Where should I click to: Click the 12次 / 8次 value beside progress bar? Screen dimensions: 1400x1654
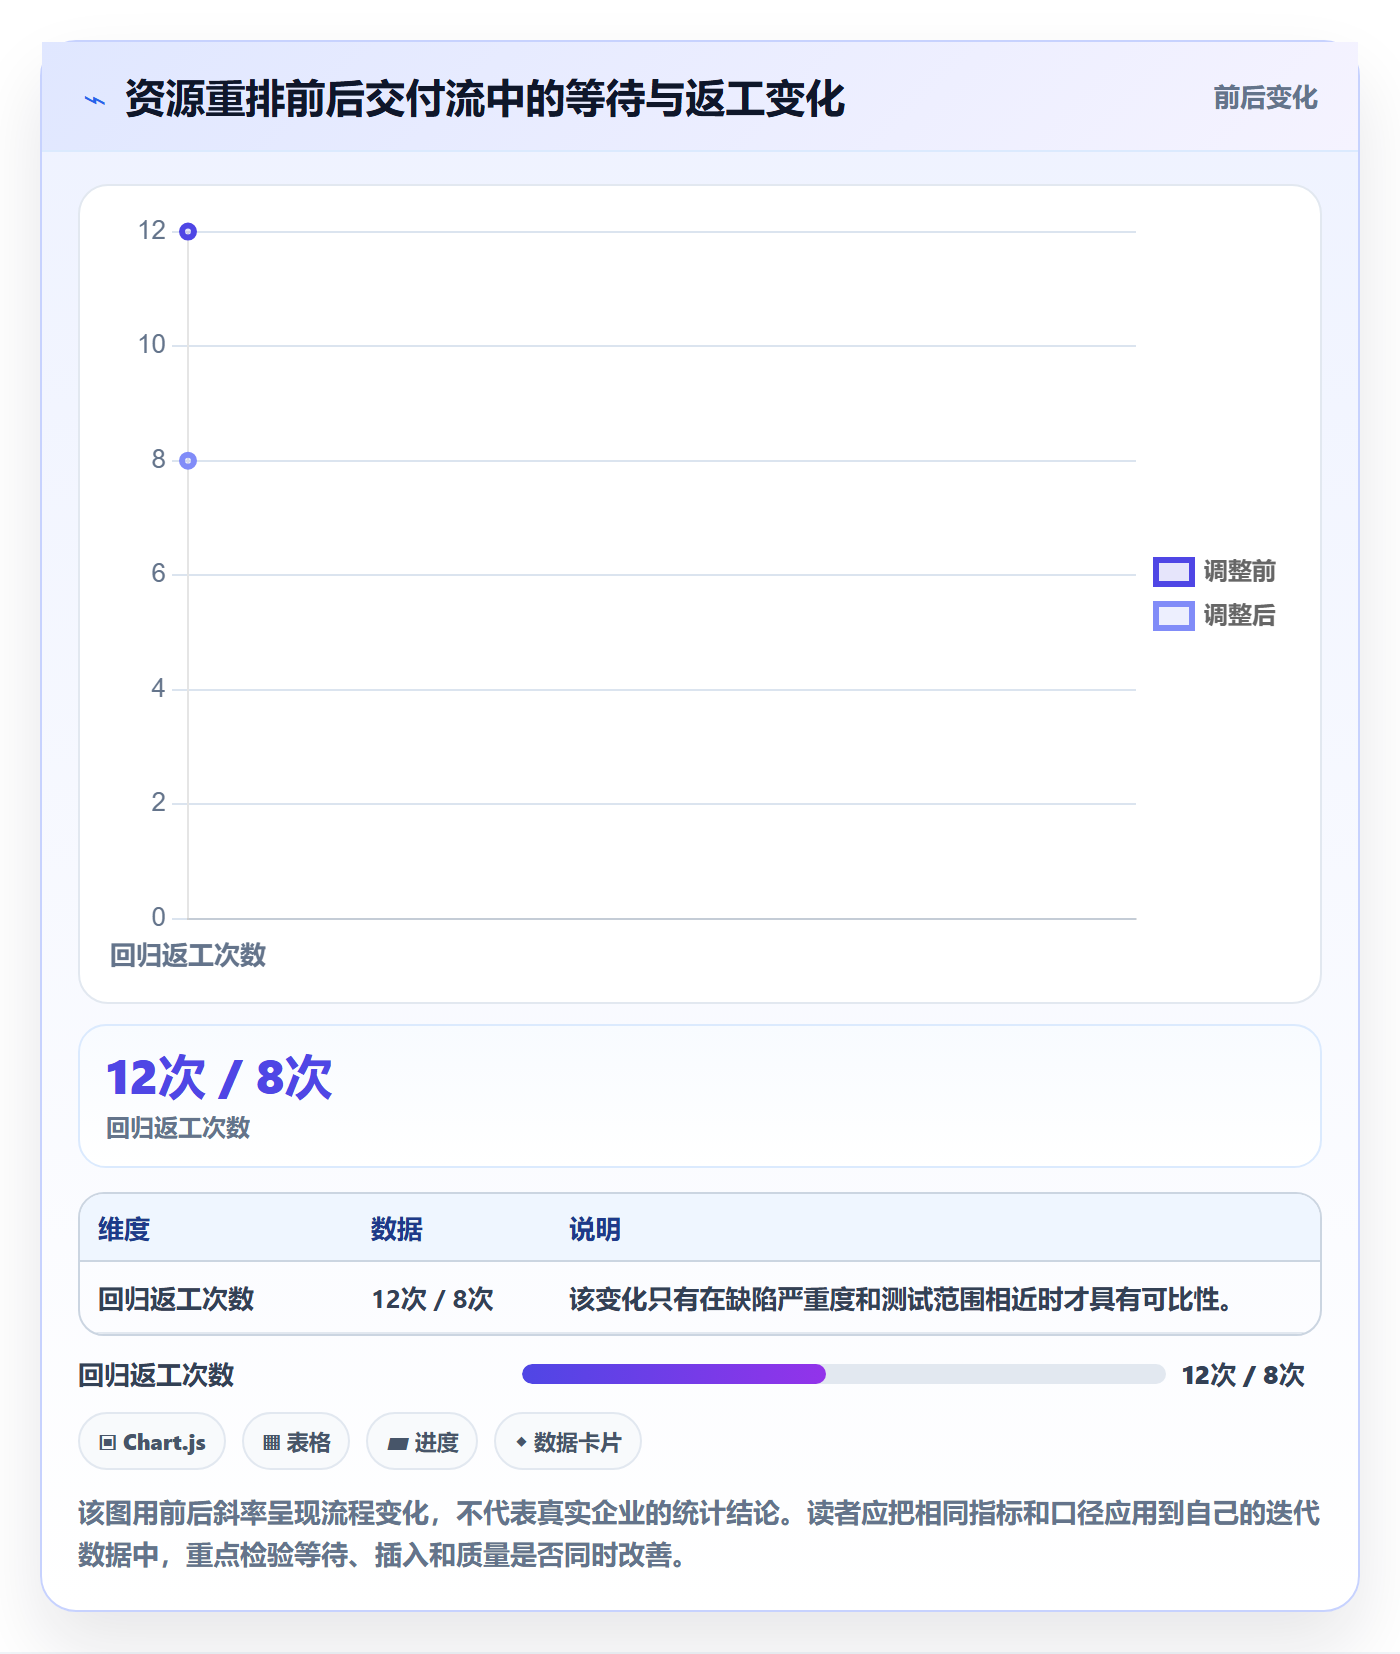[1243, 1375]
